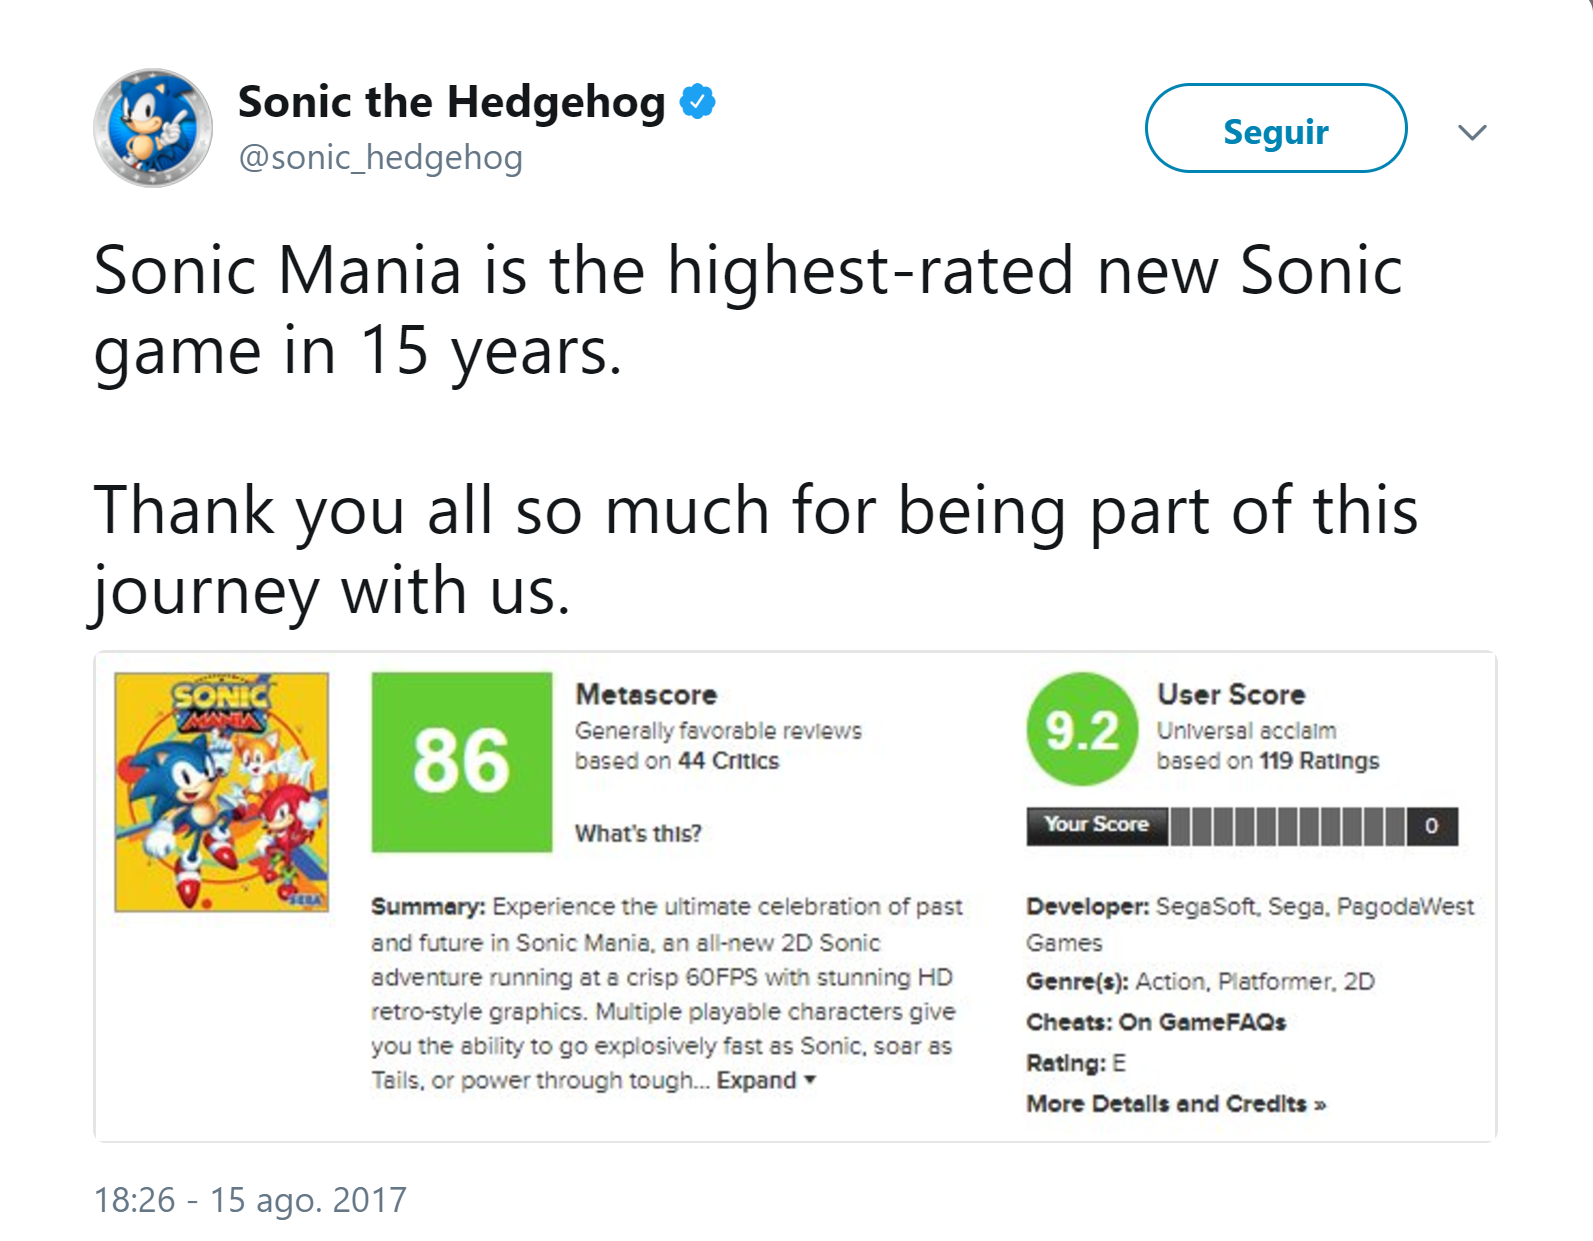The height and width of the screenshot is (1241, 1593).
Task: Set a rating on Your Score bar
Action: coord(1287,827)
